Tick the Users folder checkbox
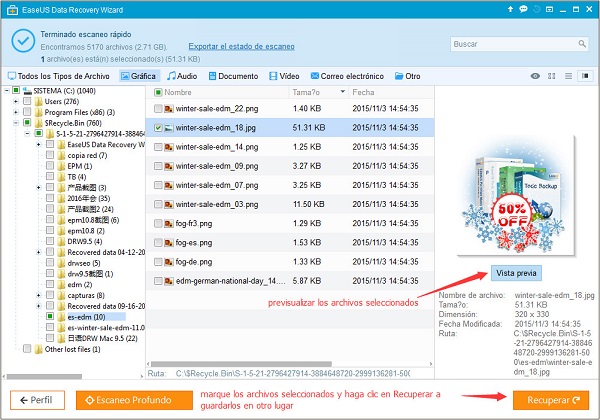Screen dimensions: 600x420 [x=27, y=101]
